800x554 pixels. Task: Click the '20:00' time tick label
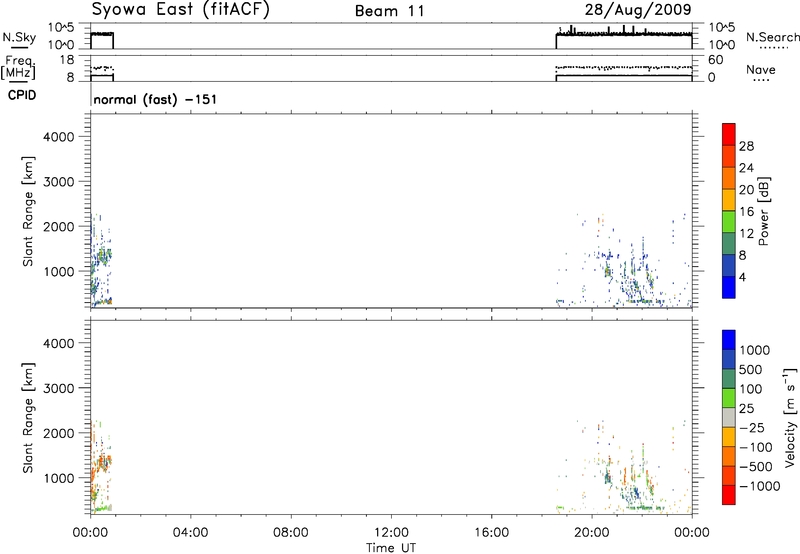tap(592, 533)
